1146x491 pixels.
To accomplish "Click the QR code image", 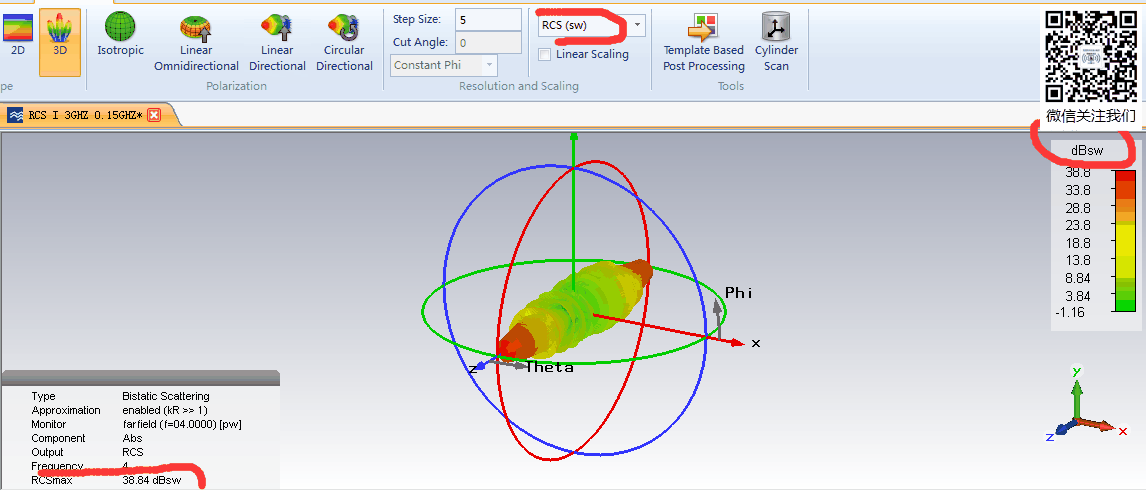I will tap(1091, 57).
